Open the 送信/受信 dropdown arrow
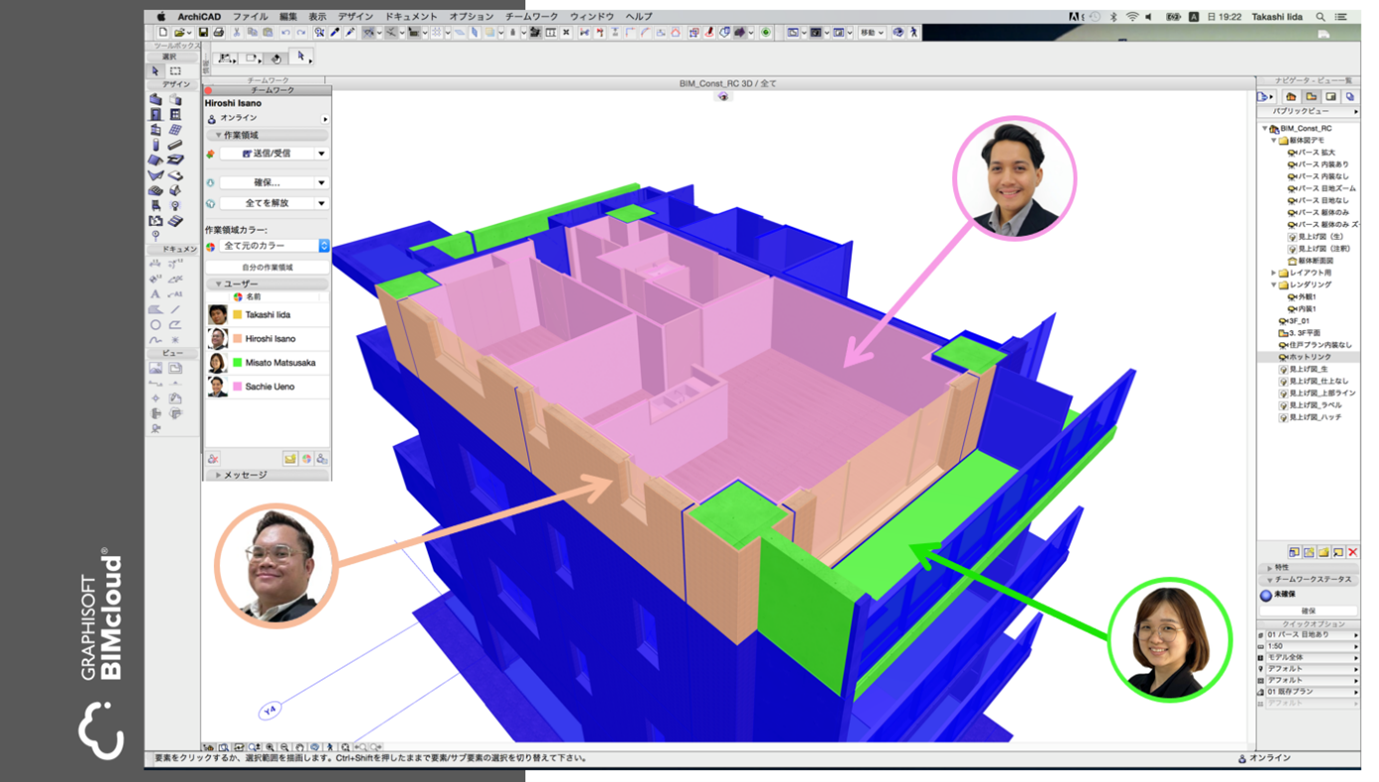 (321, 154)
